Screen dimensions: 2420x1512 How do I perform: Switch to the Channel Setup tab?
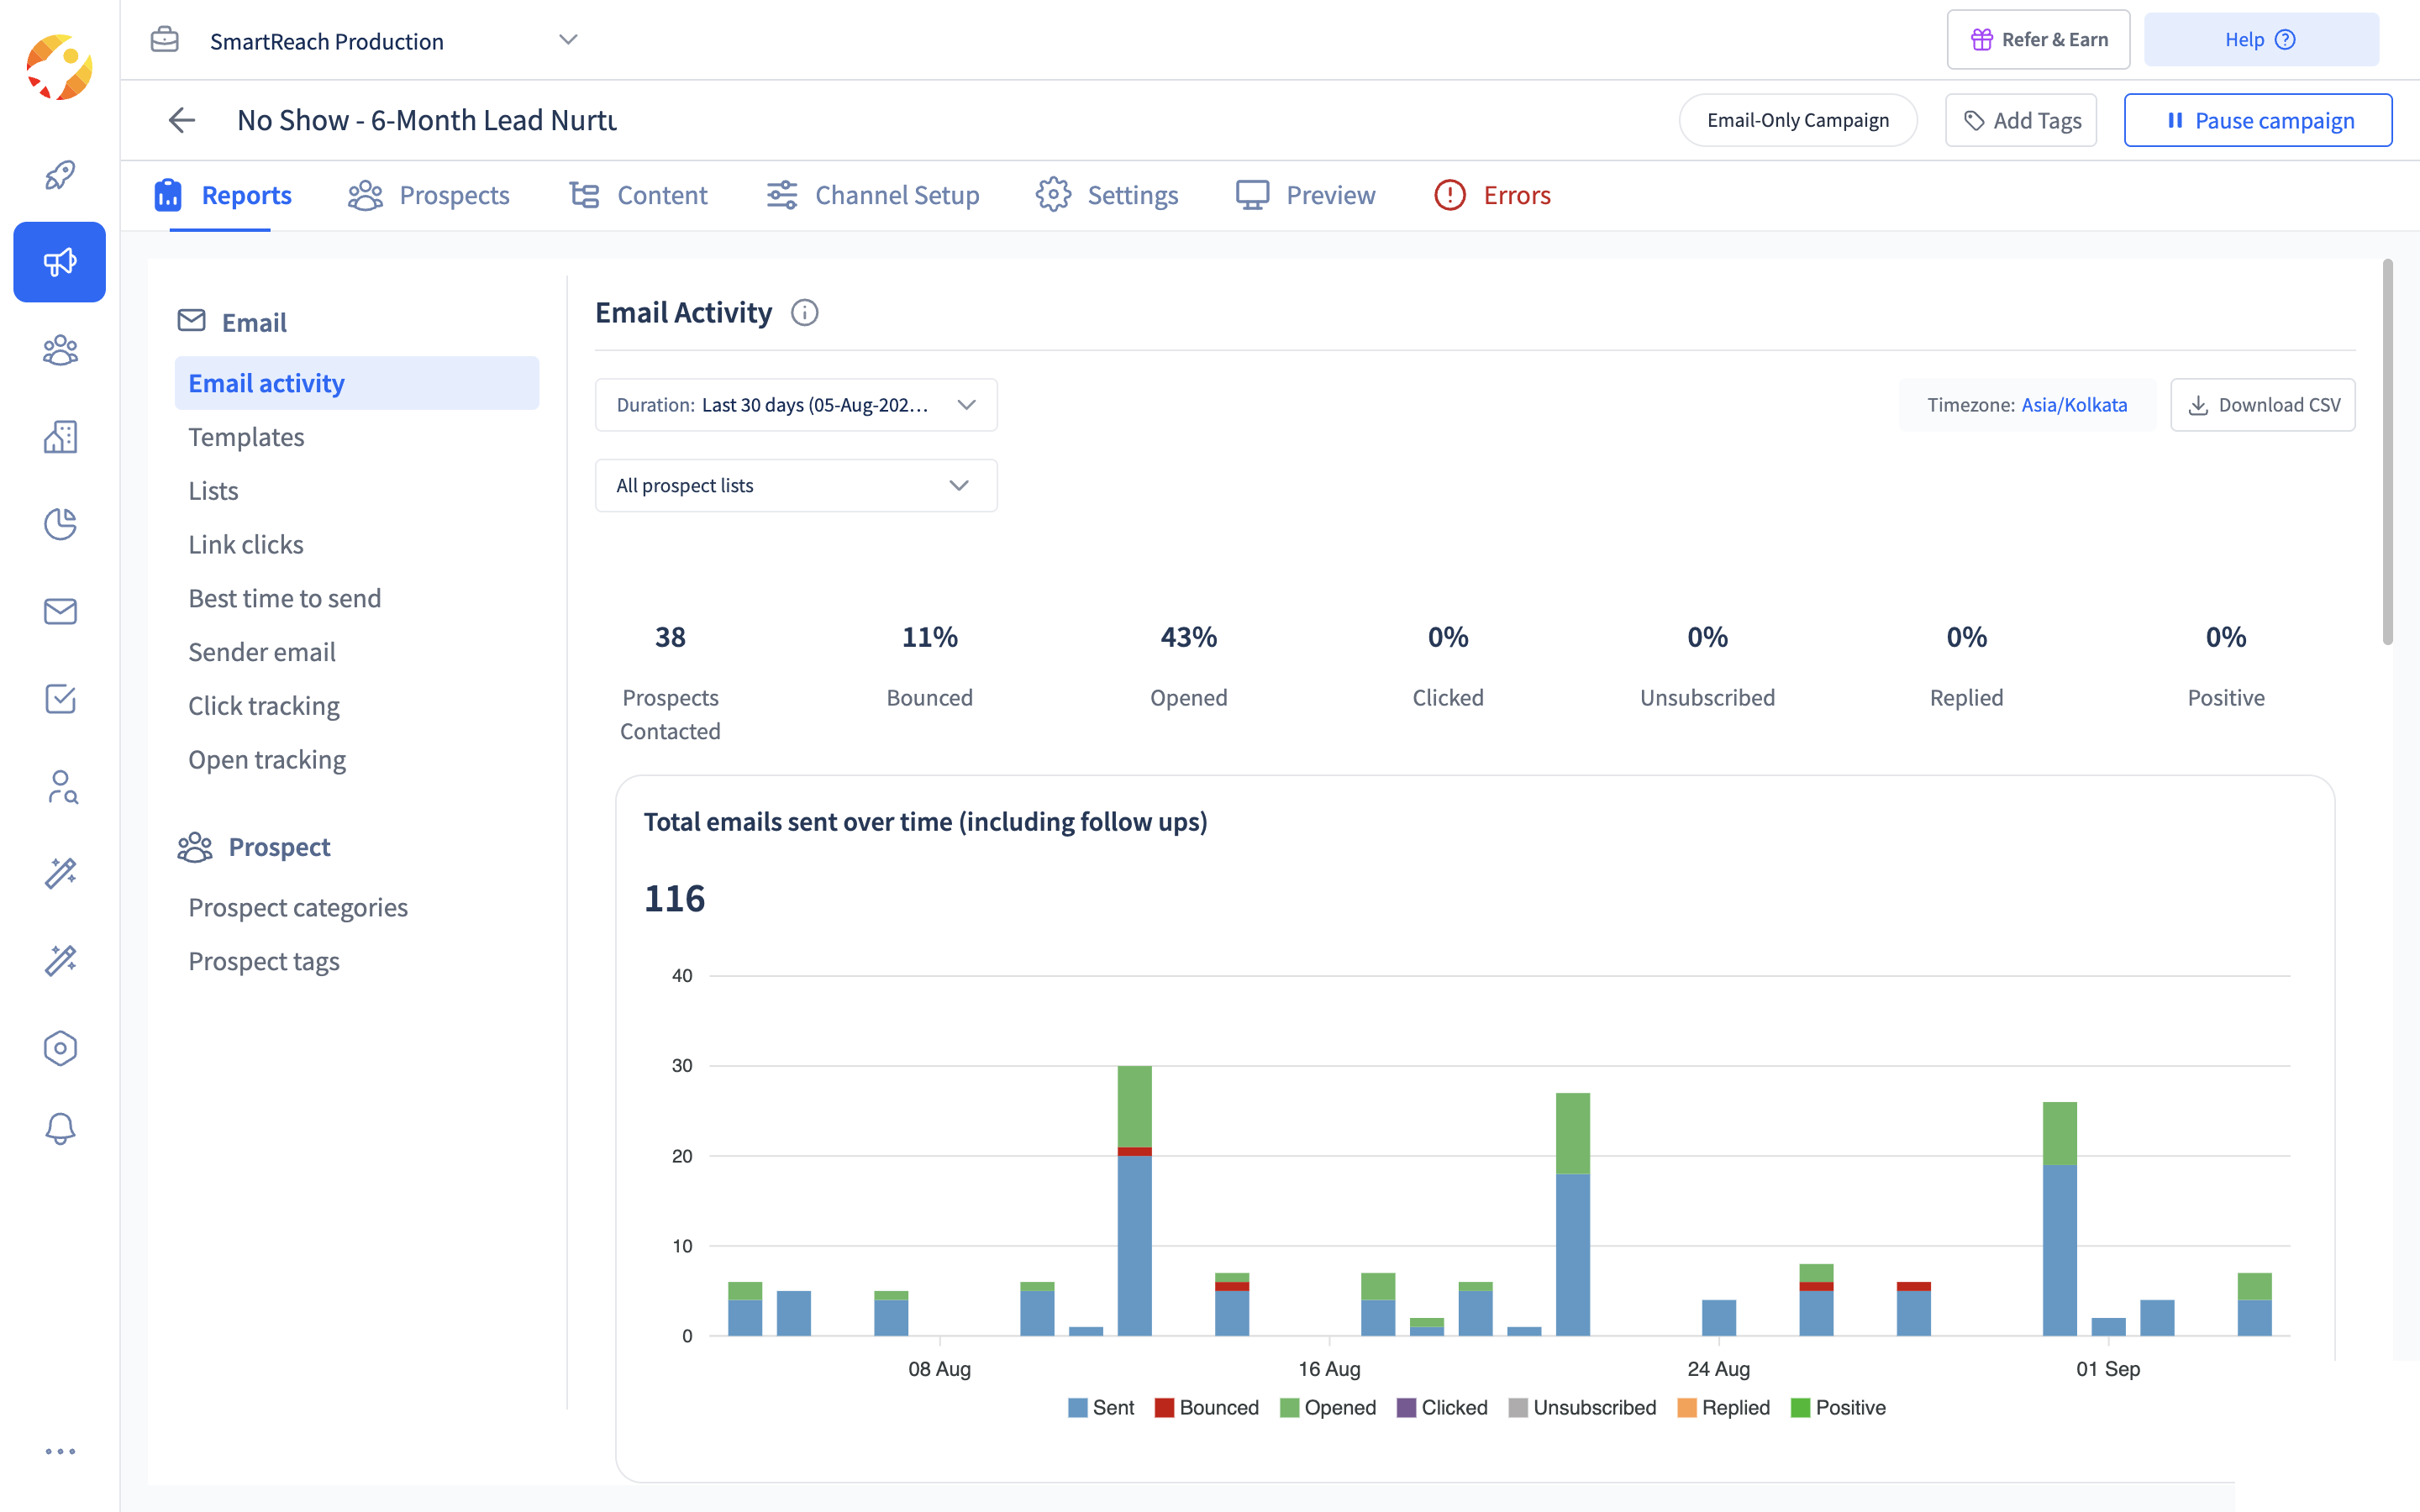click(872, 195)
